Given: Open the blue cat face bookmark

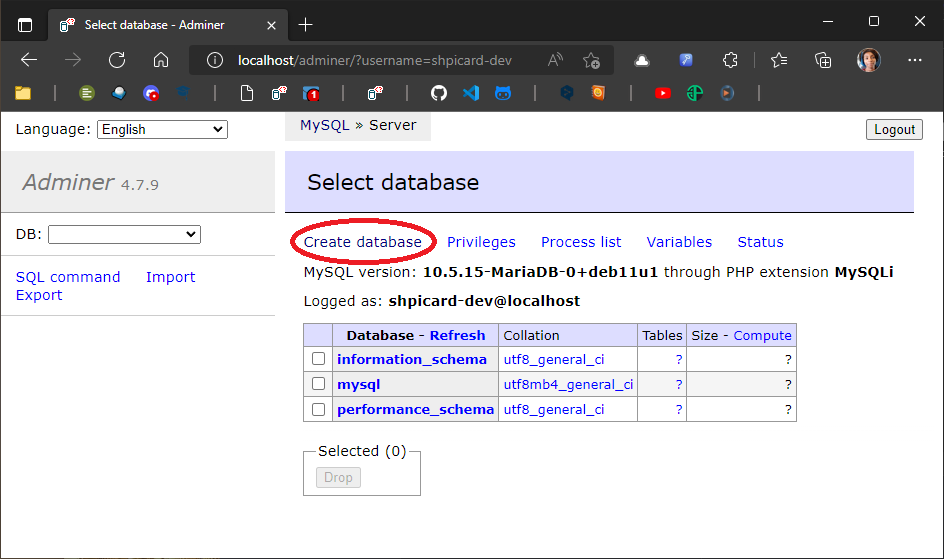Looking at the screenshot, I should point(503,93).
